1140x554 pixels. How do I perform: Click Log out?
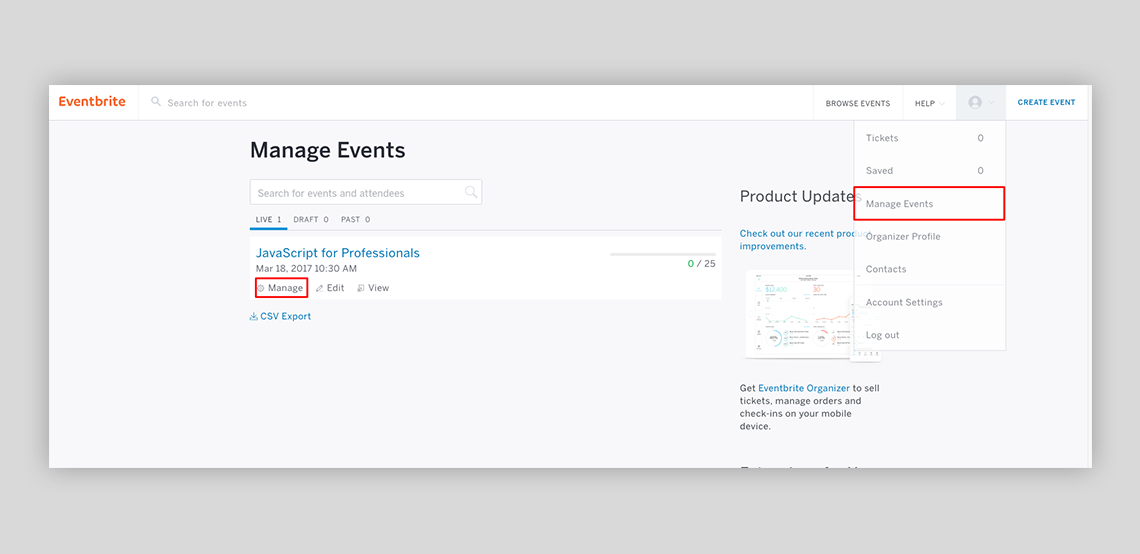coord(930,335)
